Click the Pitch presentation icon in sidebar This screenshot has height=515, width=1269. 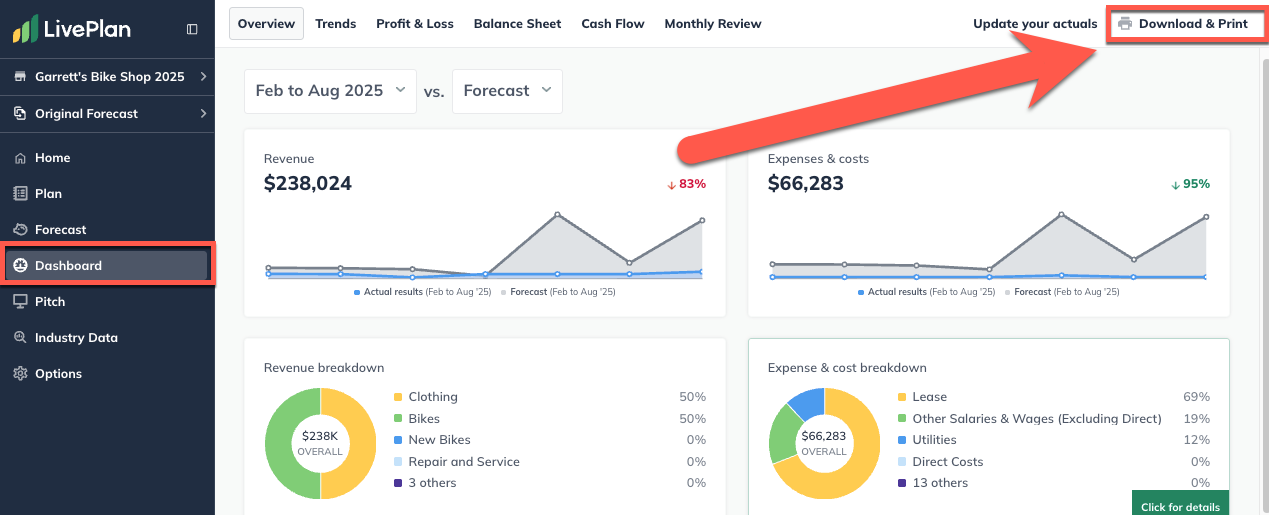click(x=20, y=302)
